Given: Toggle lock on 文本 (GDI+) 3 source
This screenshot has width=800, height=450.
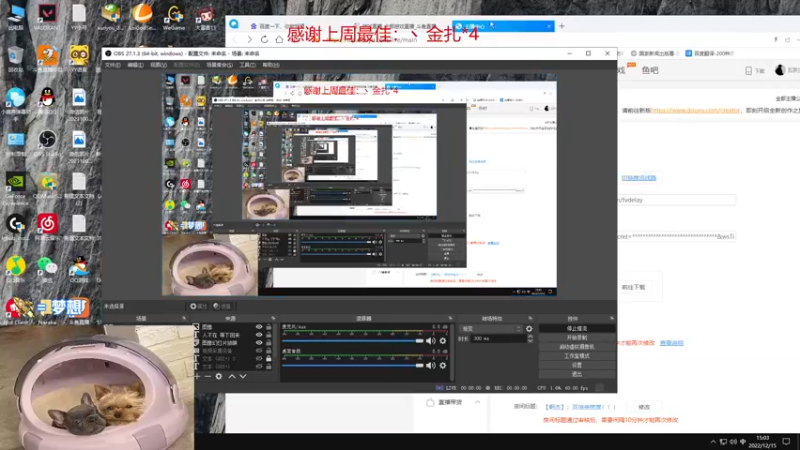Looking at the screenshot, I should [x=269, y=359].
